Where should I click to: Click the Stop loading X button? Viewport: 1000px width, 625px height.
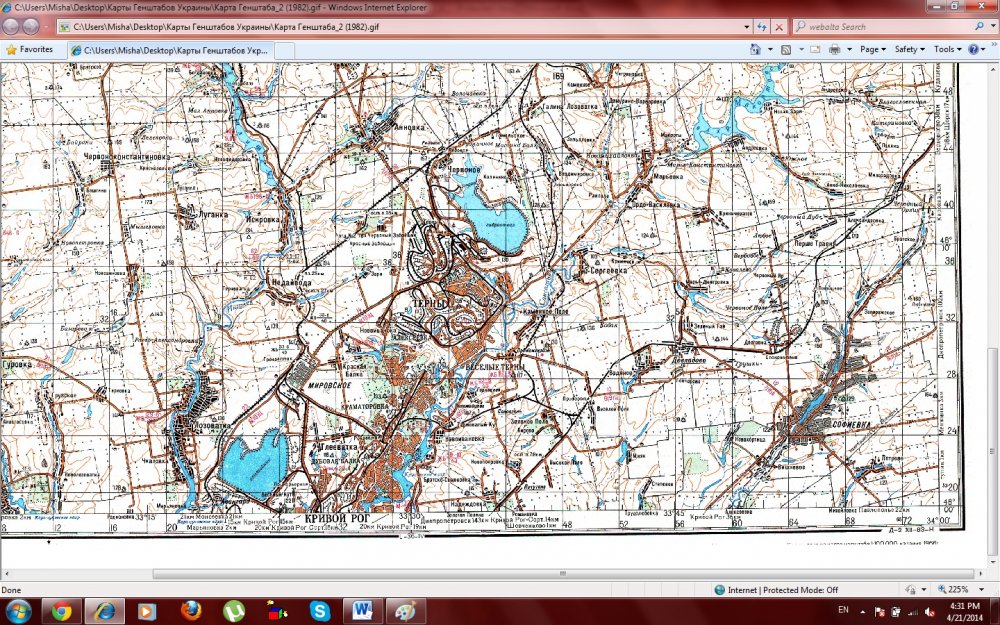(780, 27)
